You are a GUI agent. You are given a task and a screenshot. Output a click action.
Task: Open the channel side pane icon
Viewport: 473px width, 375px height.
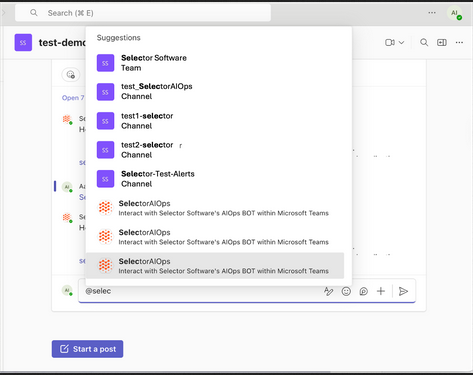[x=442, y=42]
